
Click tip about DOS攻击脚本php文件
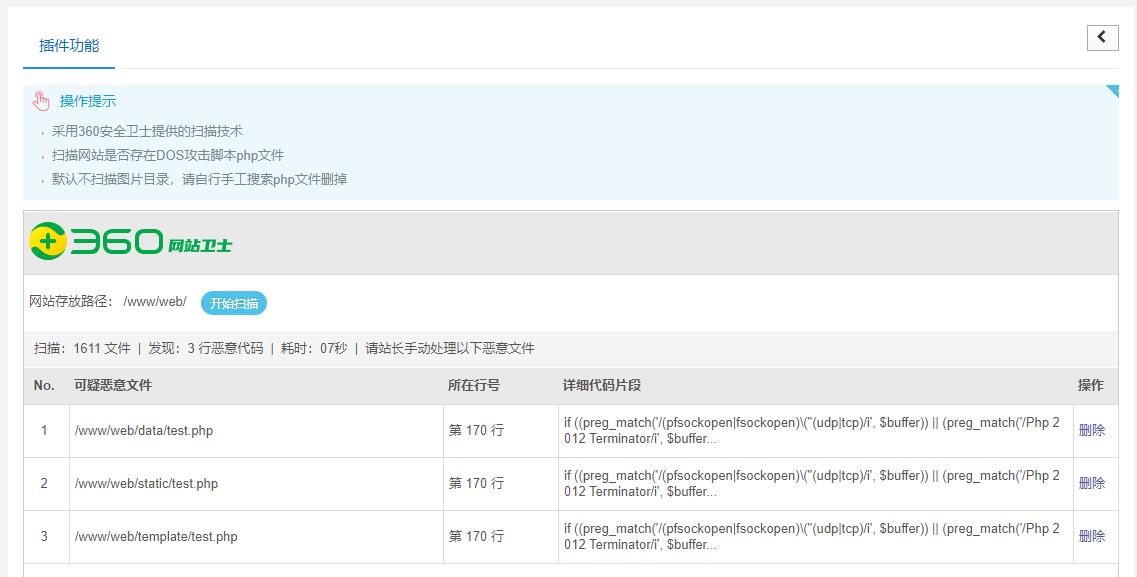pos(168,155)
